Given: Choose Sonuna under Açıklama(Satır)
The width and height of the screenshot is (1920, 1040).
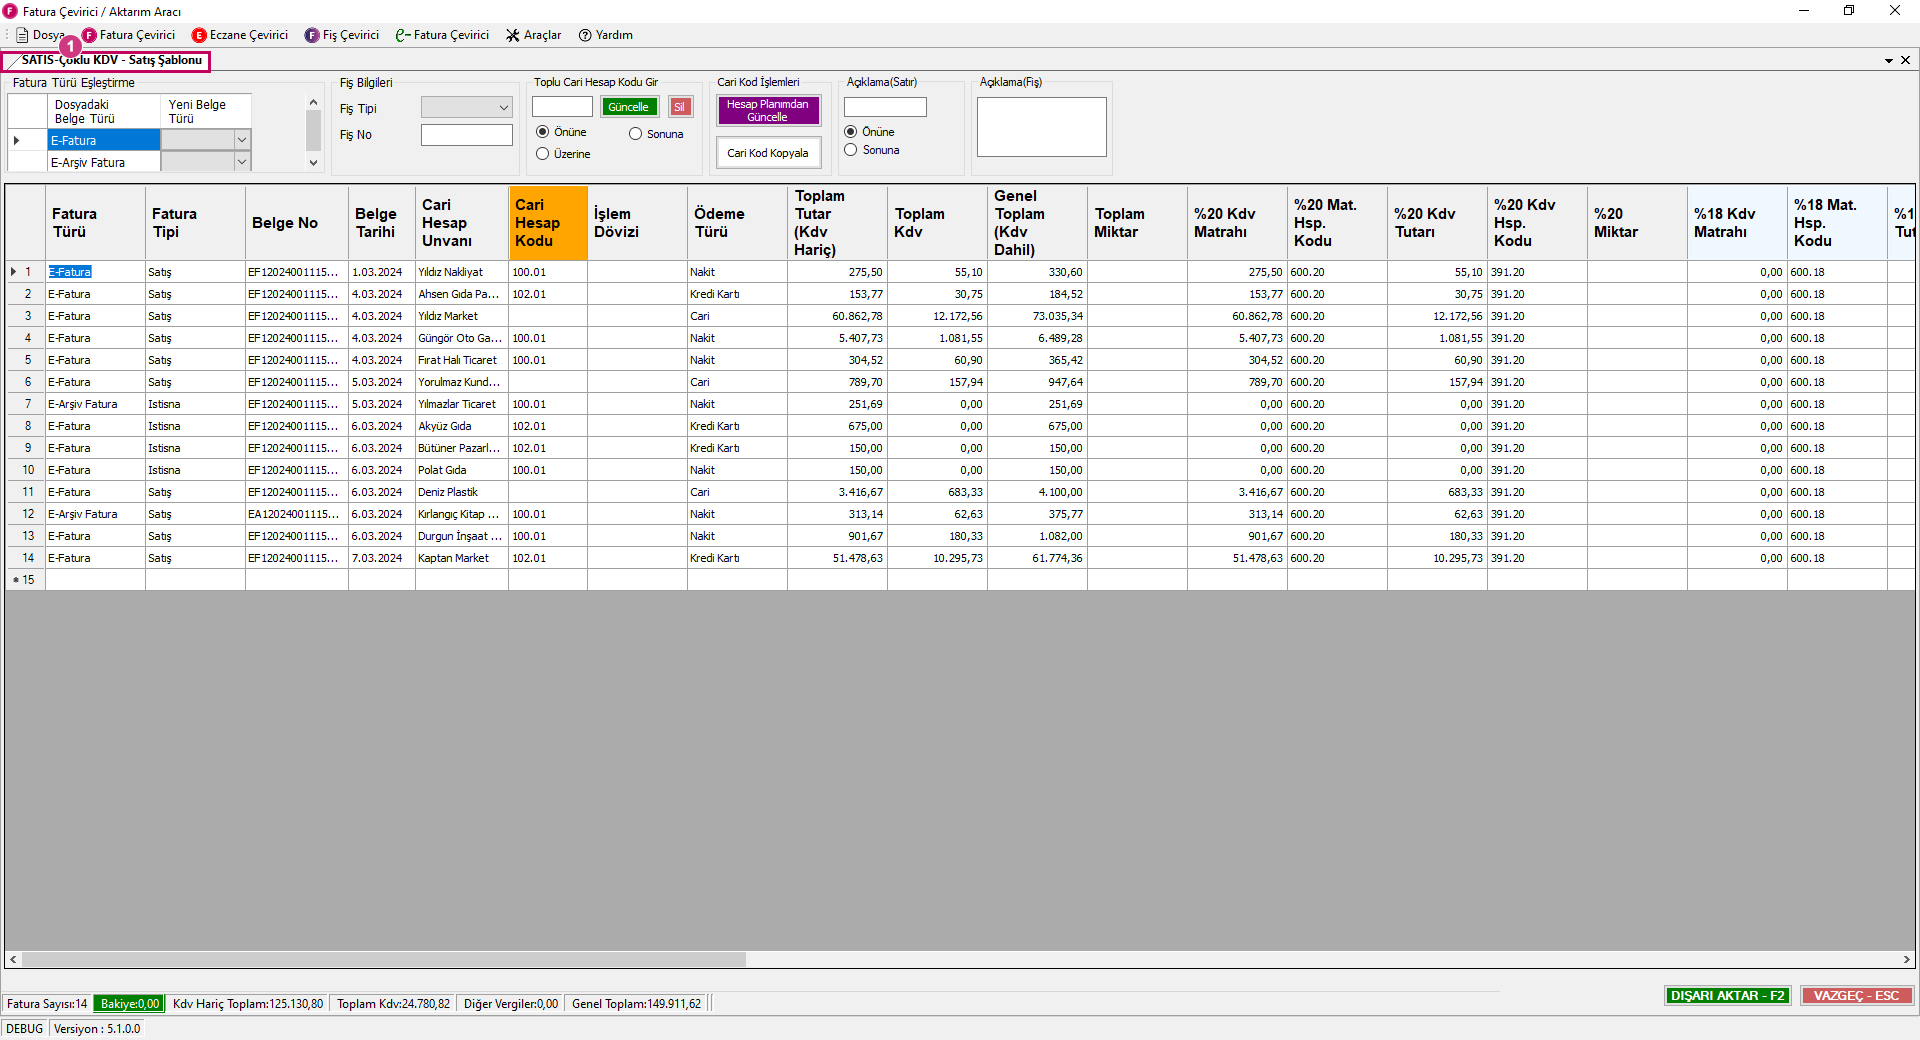Looking at the screenshot, I should tap(851, 150).
